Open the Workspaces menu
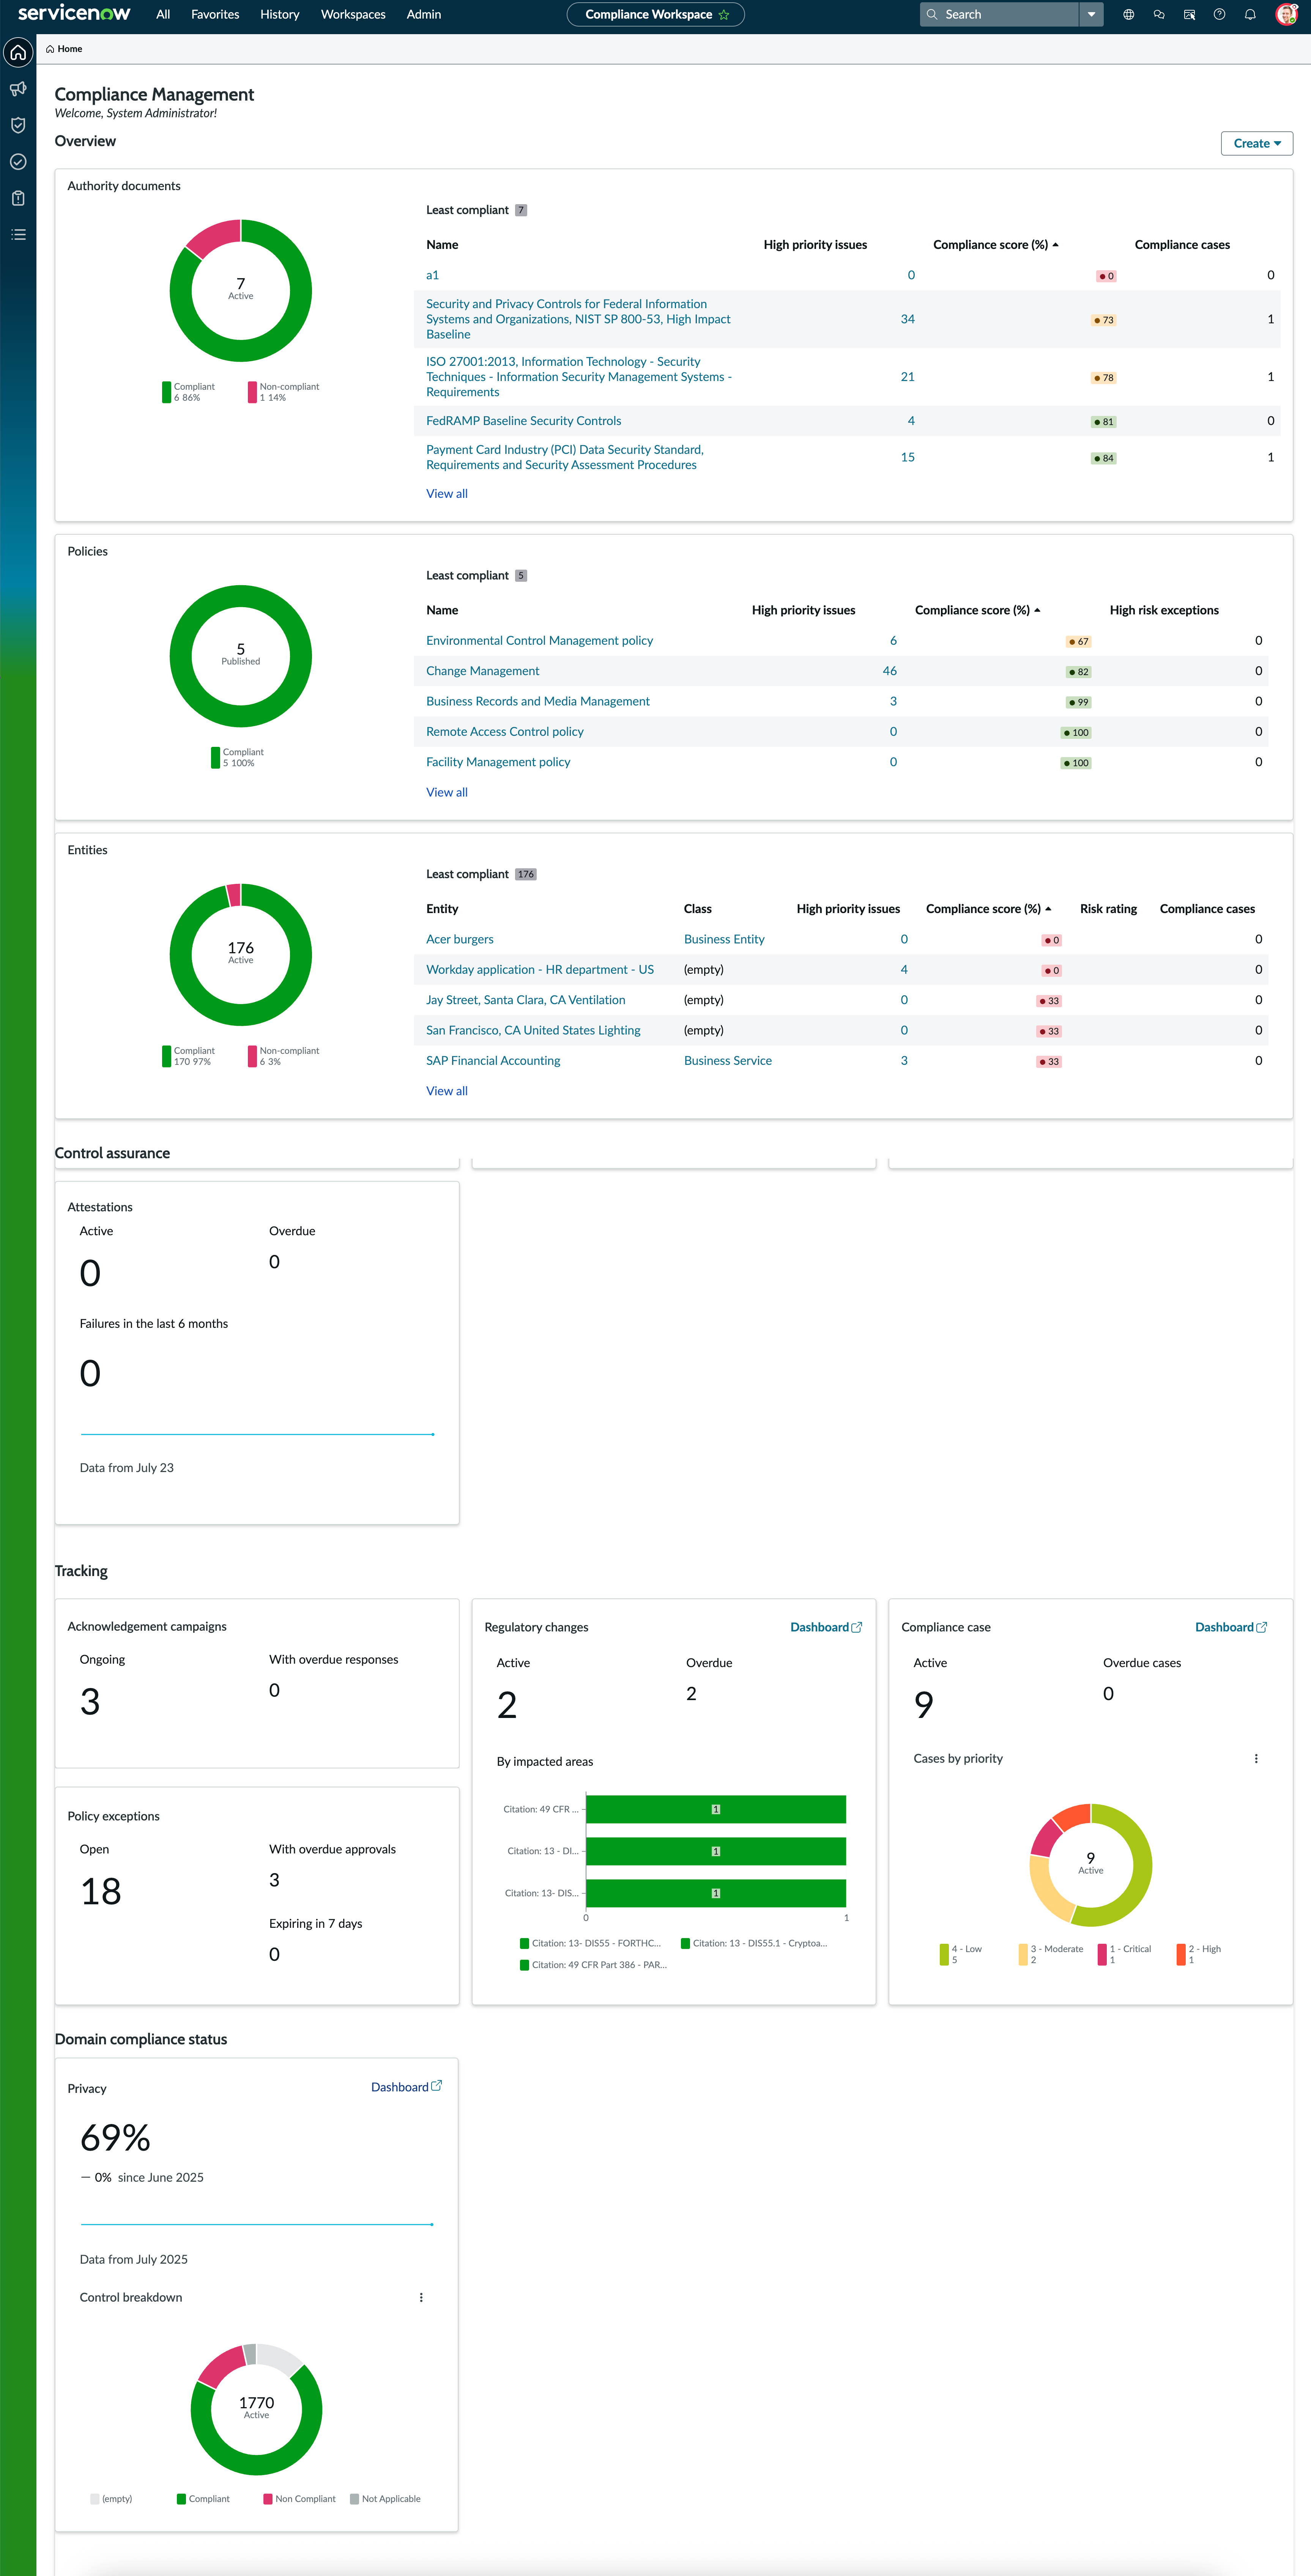 click(353, 14)
